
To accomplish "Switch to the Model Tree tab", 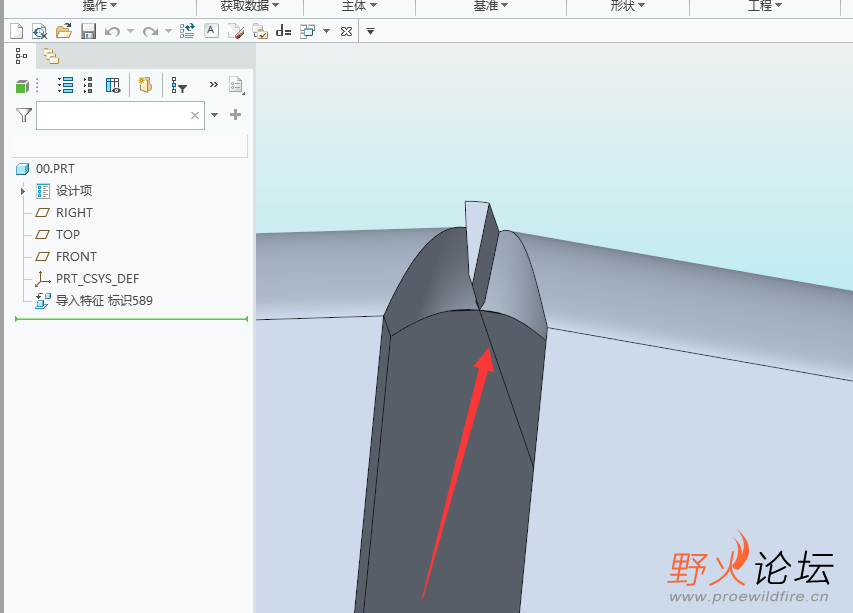I will (x=21, y=55).
